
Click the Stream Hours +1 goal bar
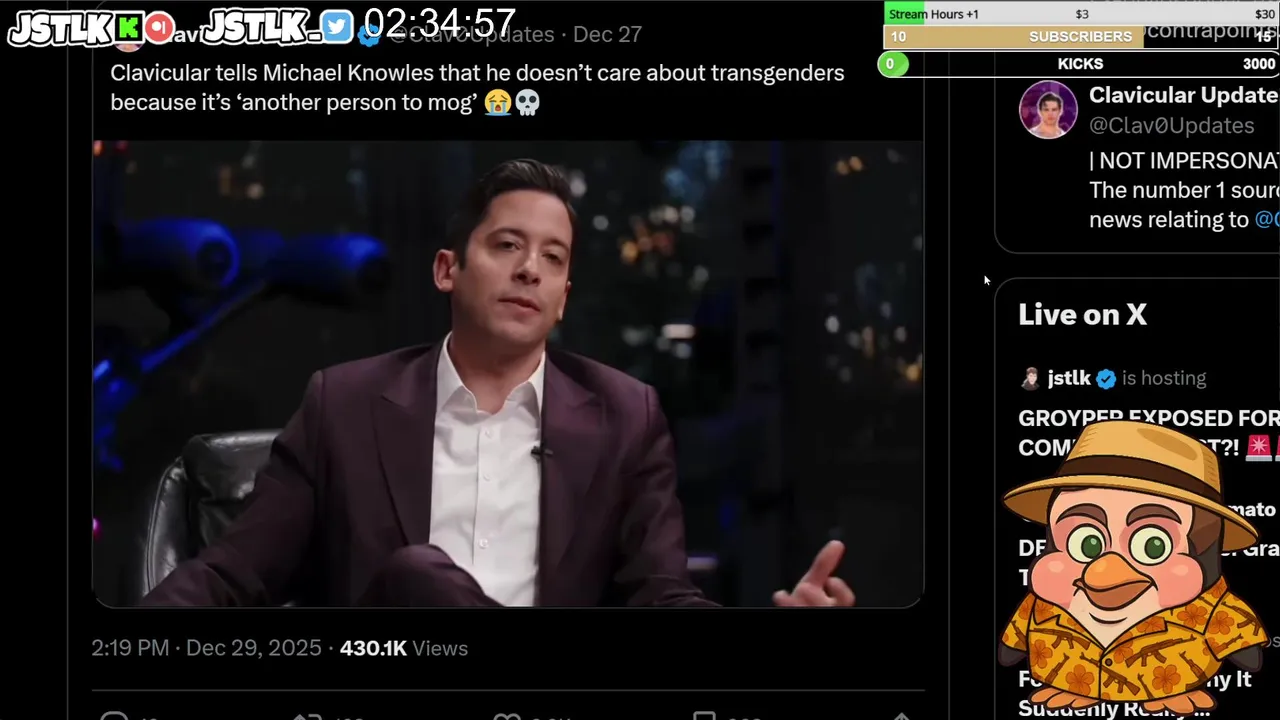coord(1080,13)
